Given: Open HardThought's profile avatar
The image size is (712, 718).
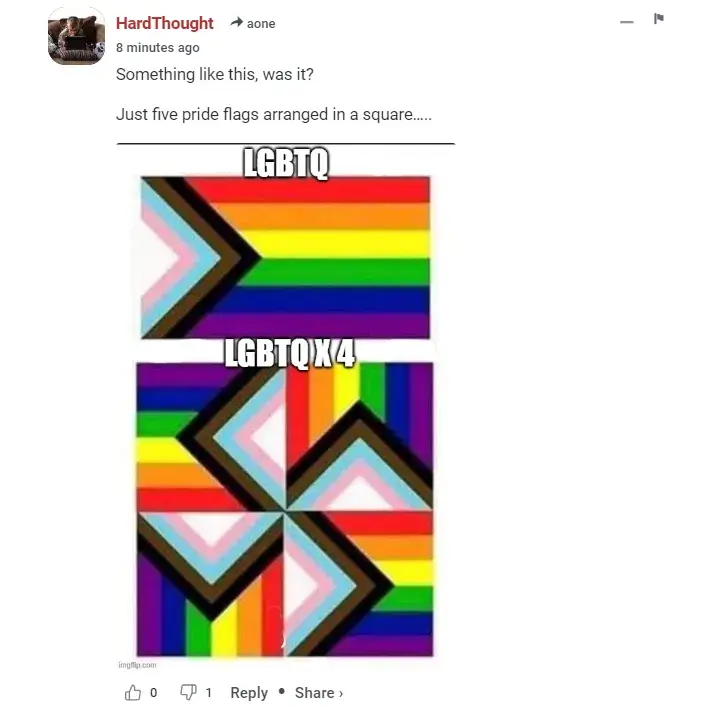Looking at the screenshot, I should (x=76, y=36).
